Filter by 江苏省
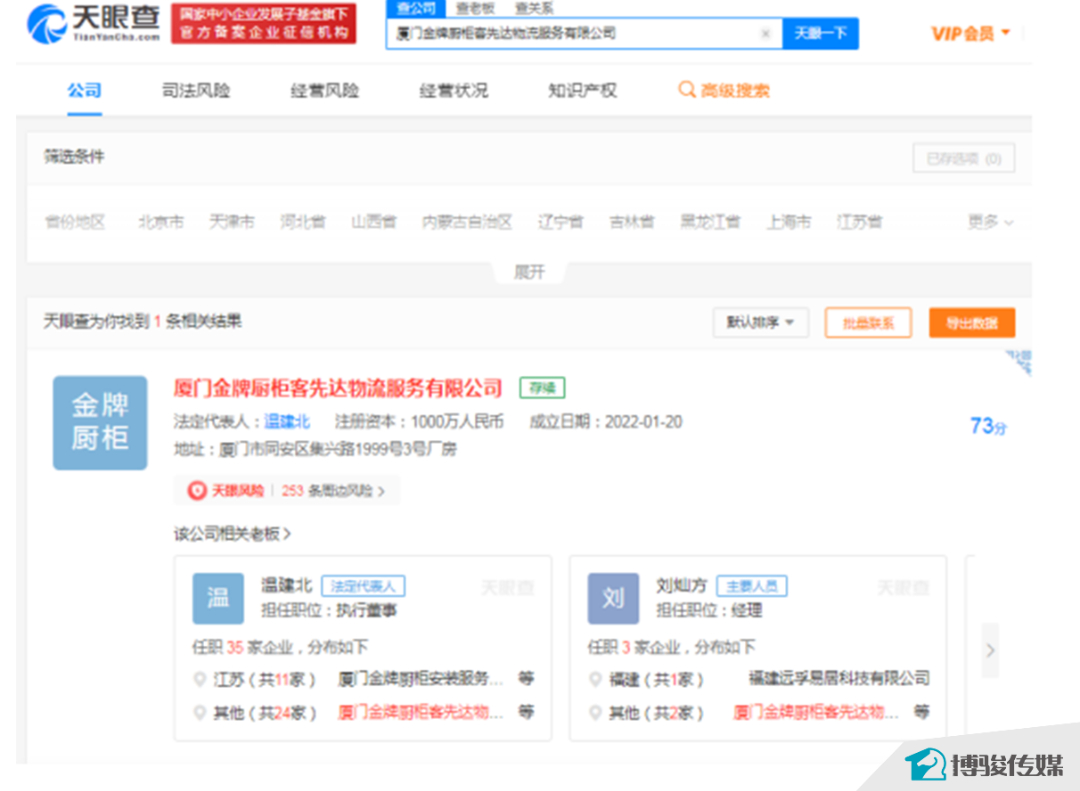This screenshot has width=1080, height=791. point(859,222)
